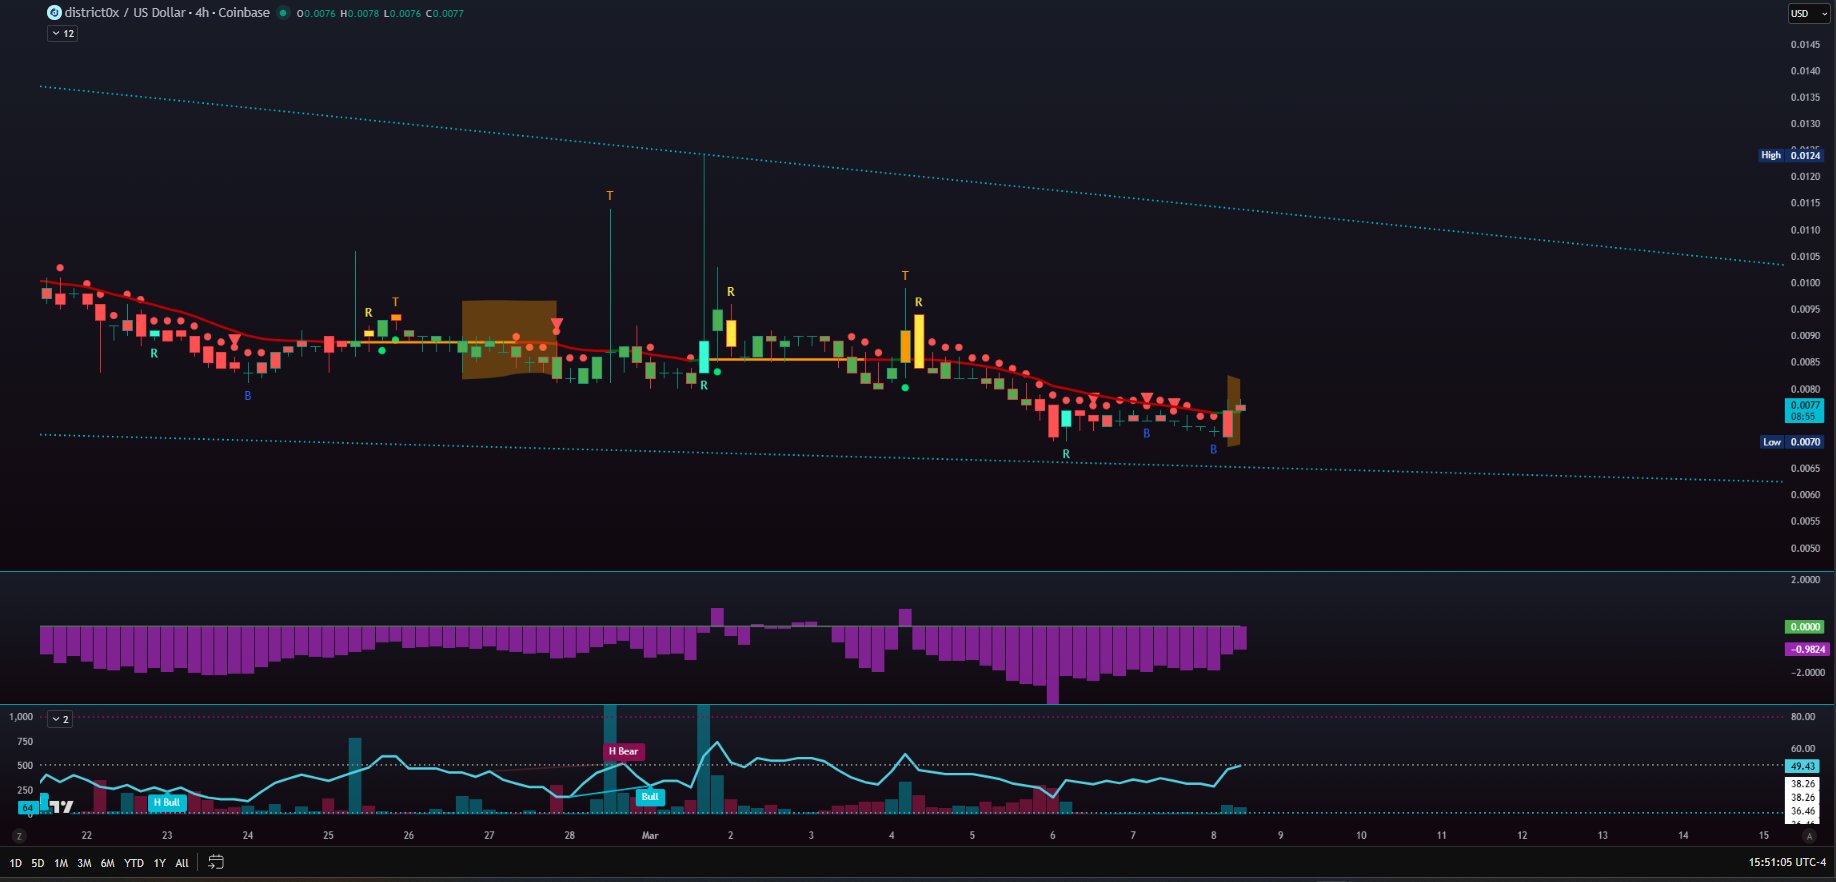Click the 80.00 level on the RSI scale
The height and width of the screenshot is (882, 1836).
(1803, 716)
